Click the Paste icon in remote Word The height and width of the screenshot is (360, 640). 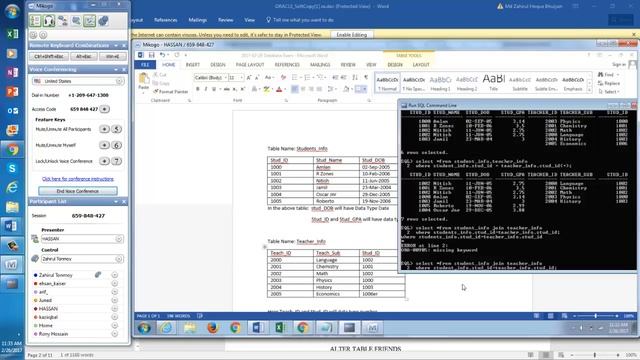click(143, 78)
